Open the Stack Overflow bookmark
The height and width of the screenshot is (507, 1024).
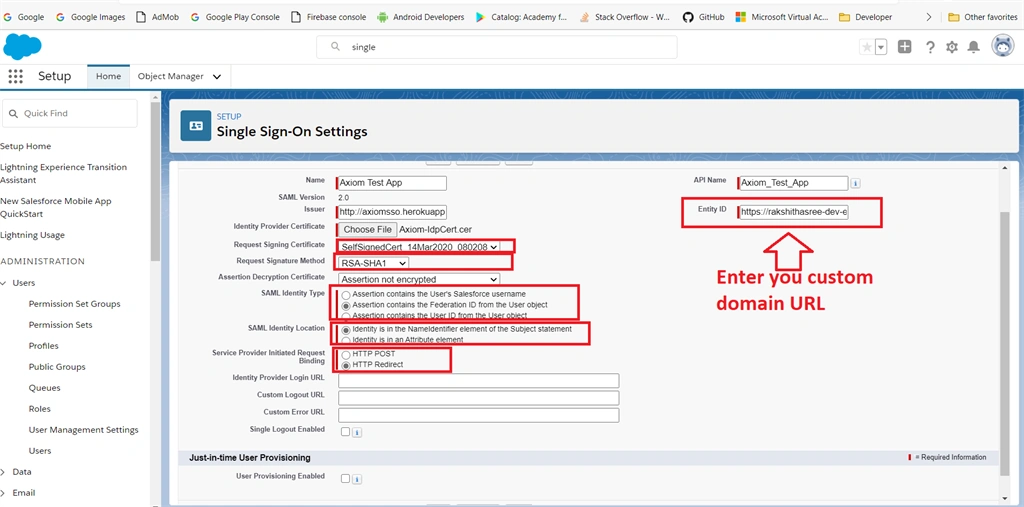624,17
